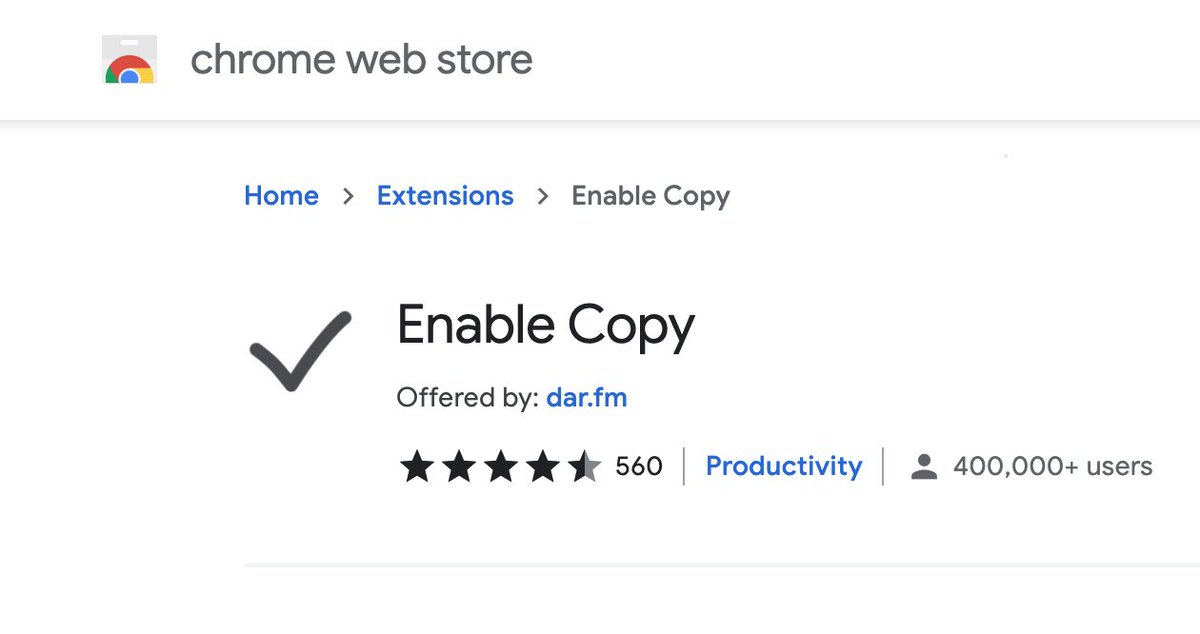Open the Extensions breadcrumb link

(445, 196)
